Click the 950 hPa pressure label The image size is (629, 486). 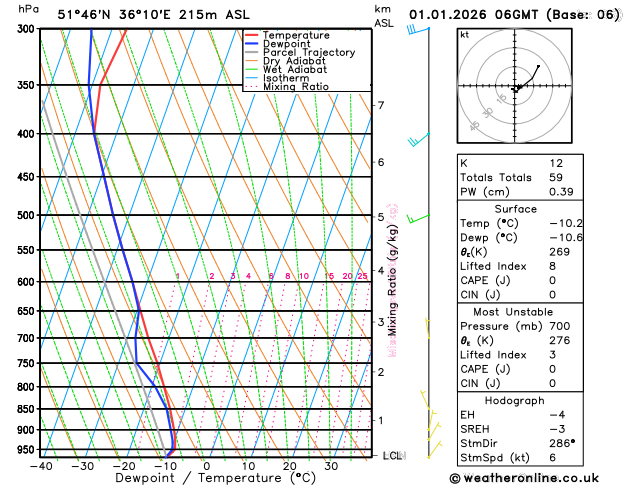point(28,450)
